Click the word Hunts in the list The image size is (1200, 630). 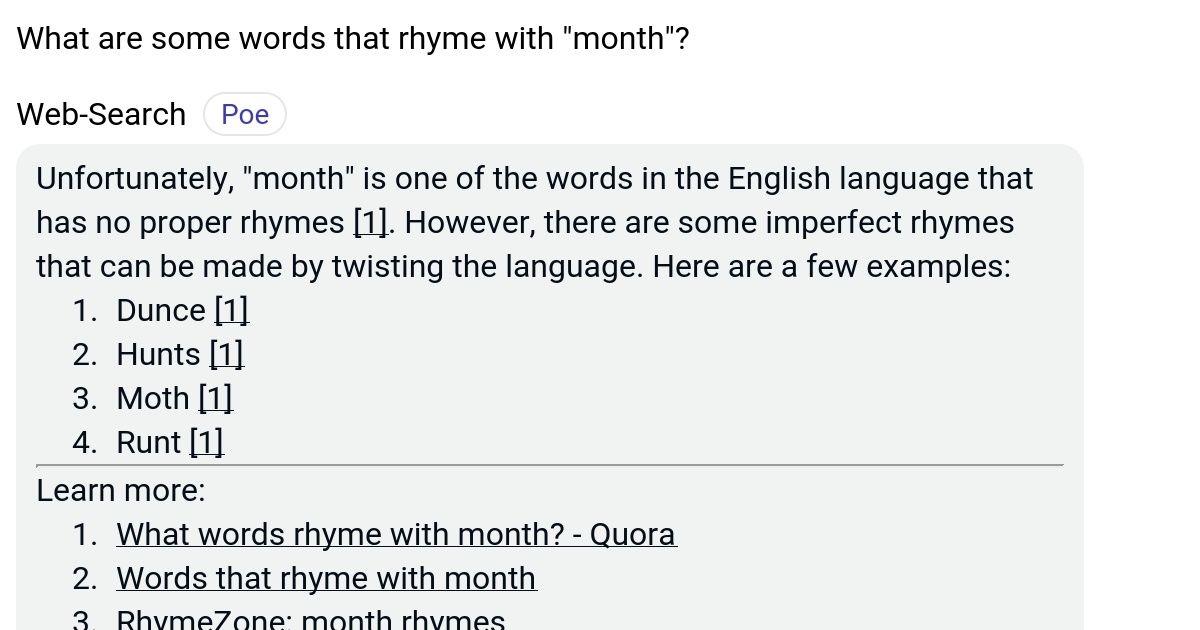[157, 354]
